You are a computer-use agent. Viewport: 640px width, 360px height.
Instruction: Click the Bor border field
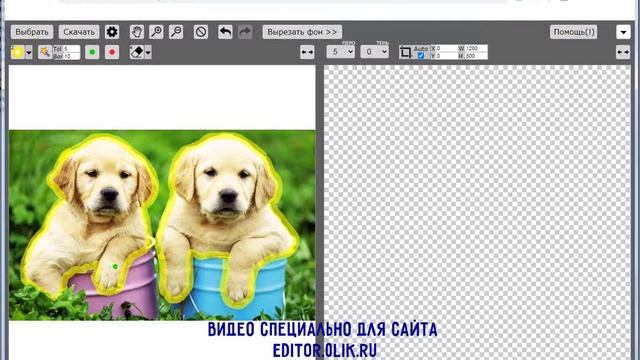click(x=71, y=56)
